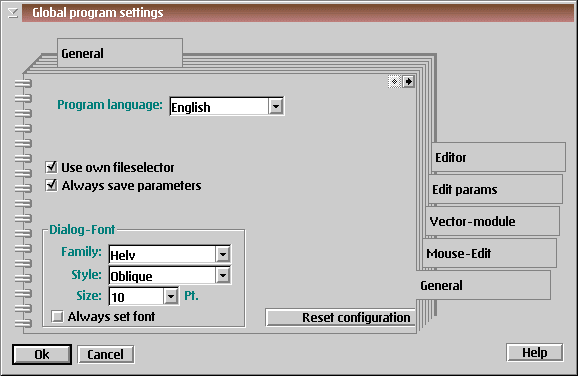
Task: Switch to the Mouse-Edit tab
Action: (x=490, y=253)
